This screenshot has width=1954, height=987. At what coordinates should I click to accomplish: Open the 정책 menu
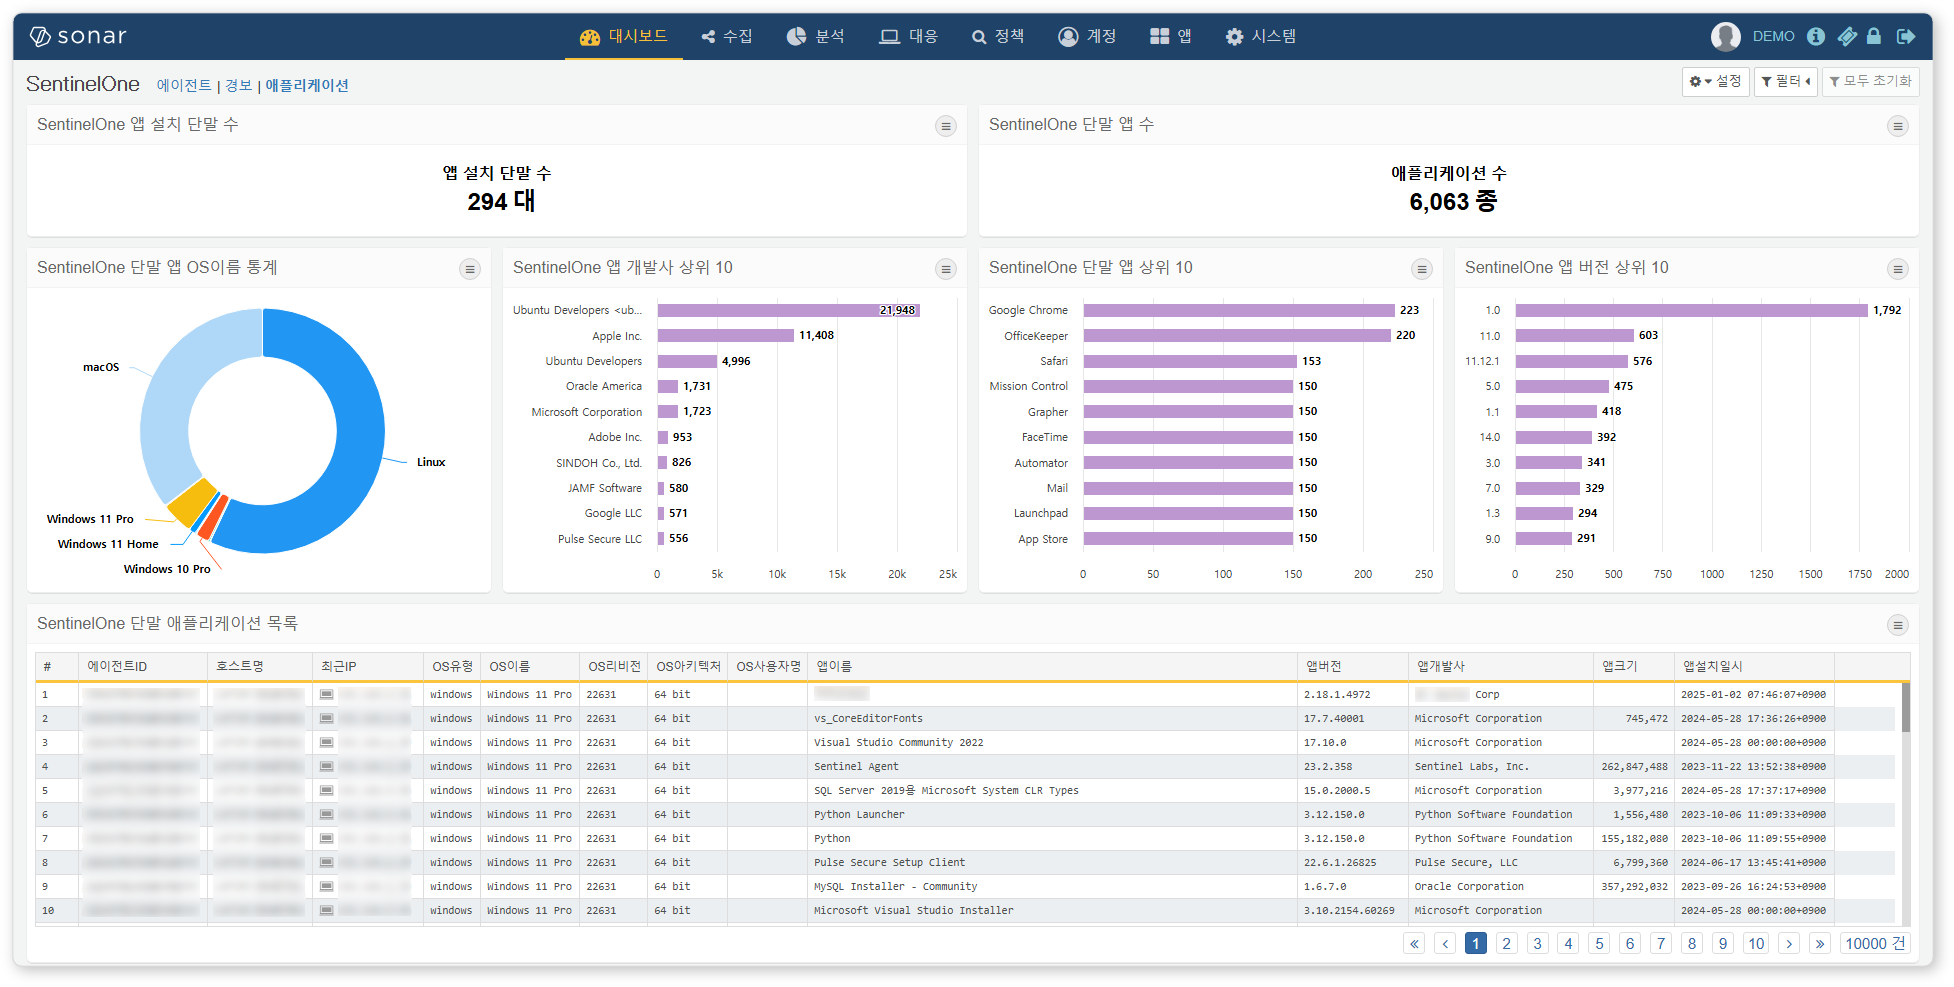[x=998, y=36]
